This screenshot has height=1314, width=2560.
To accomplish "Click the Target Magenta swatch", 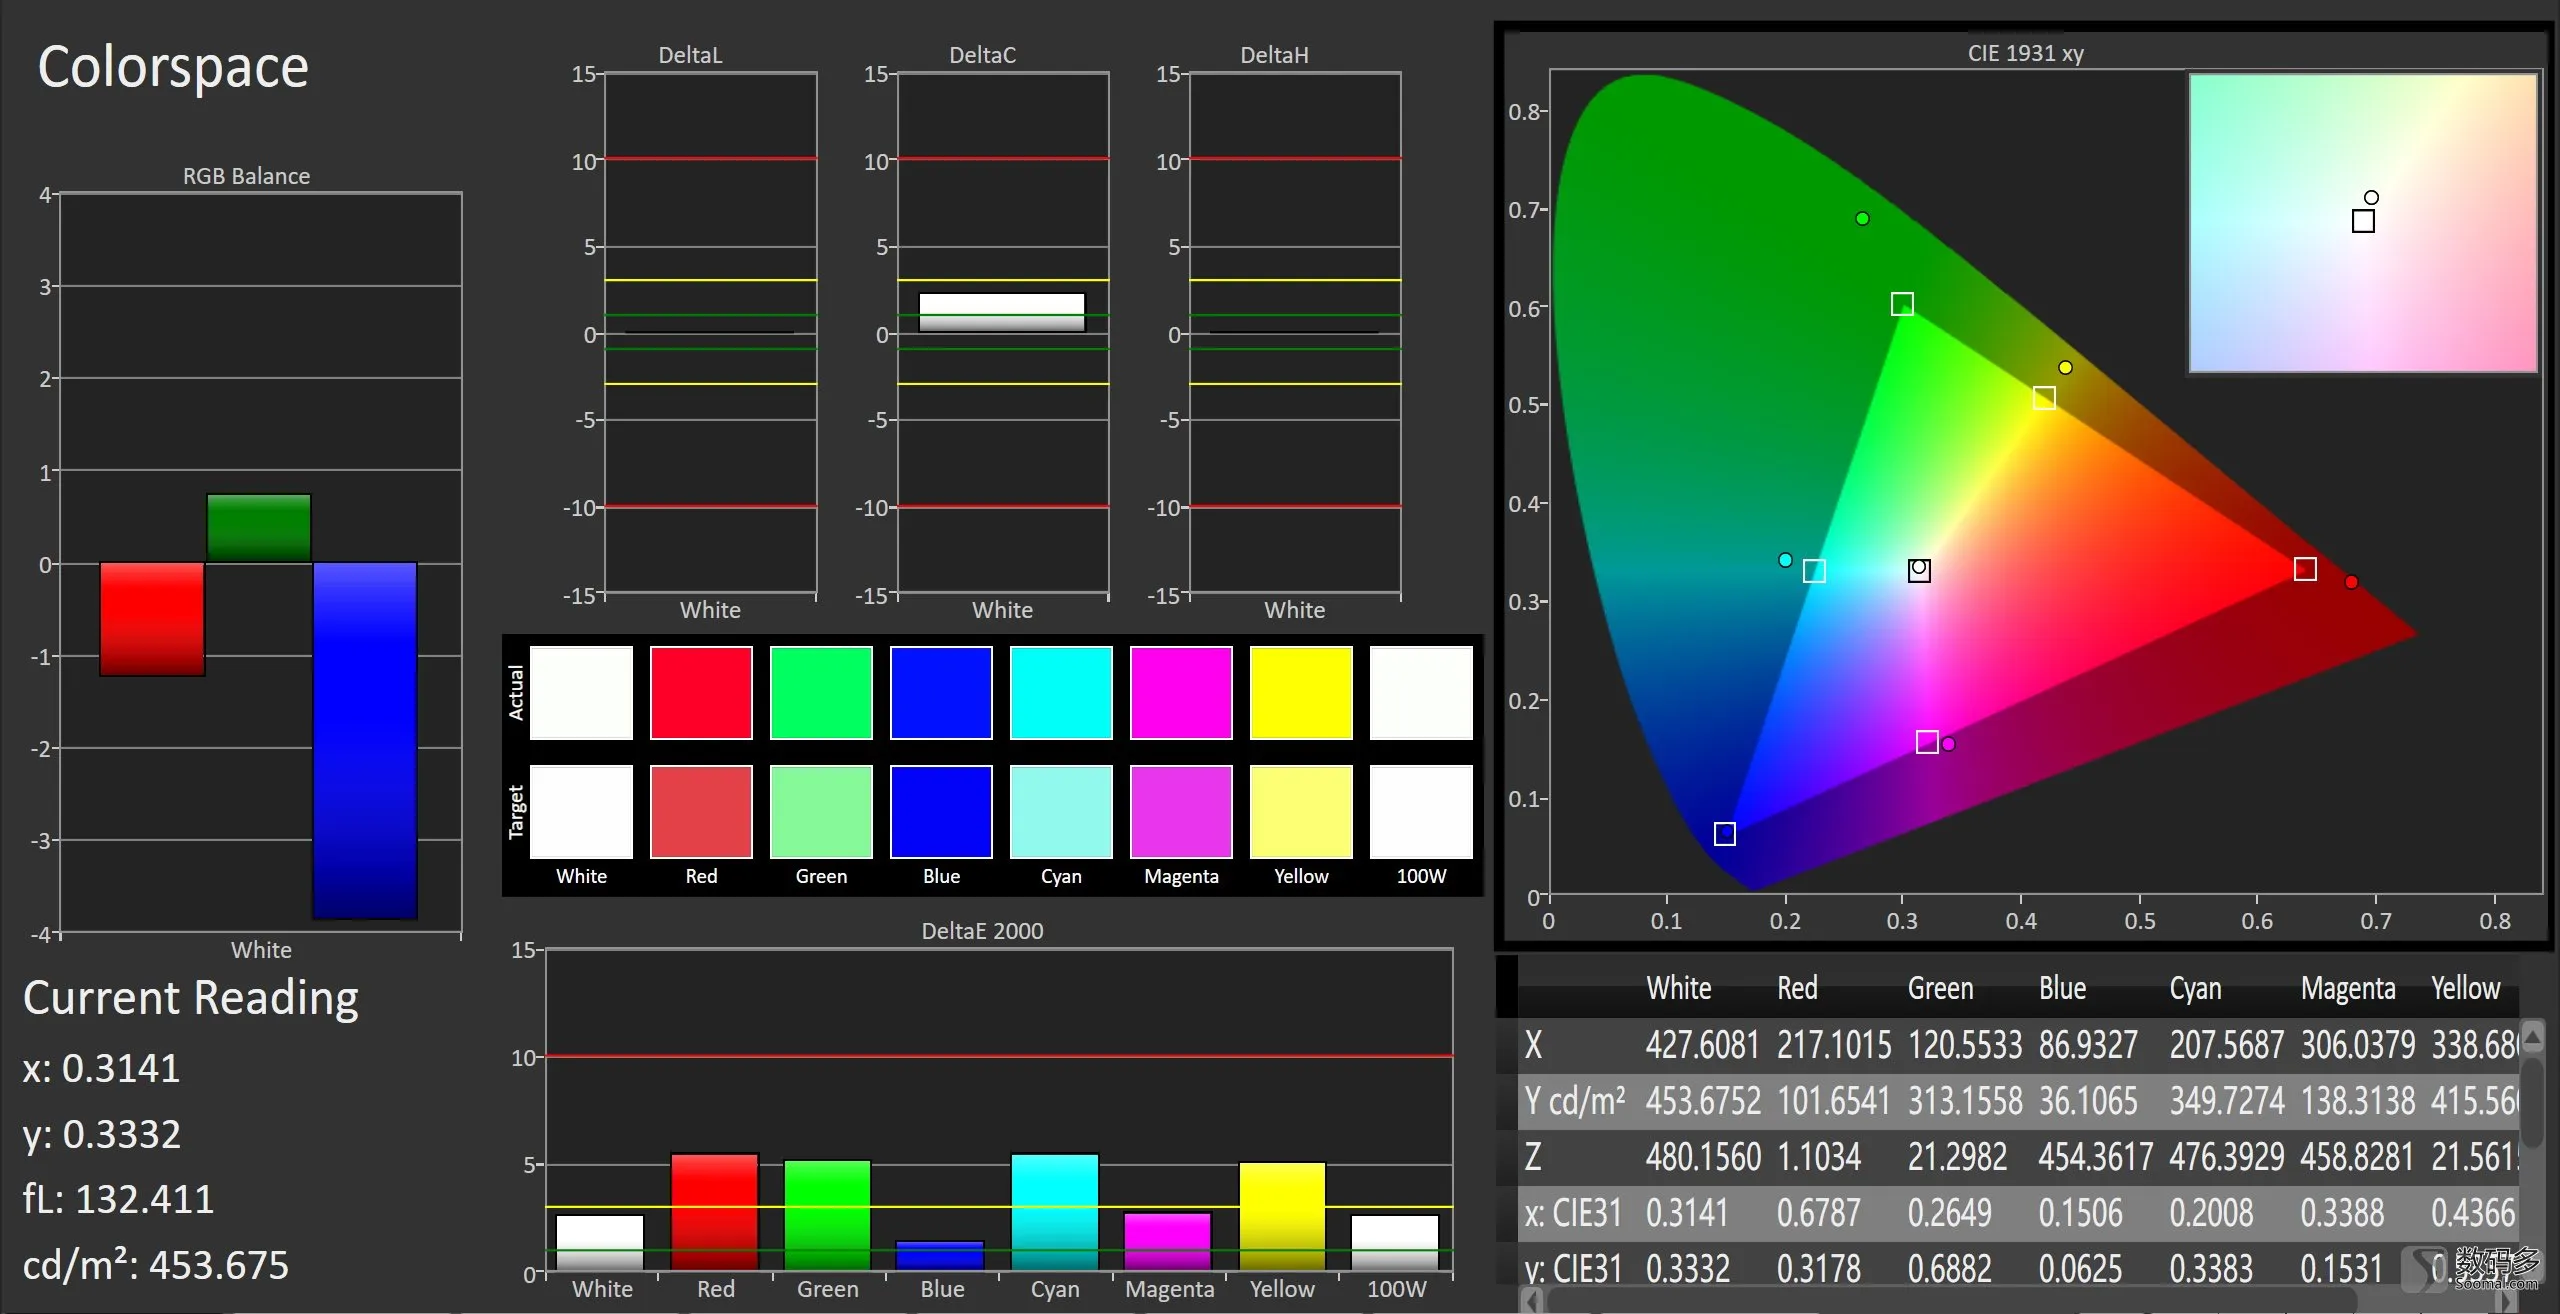I will (x=1181, y=812).
